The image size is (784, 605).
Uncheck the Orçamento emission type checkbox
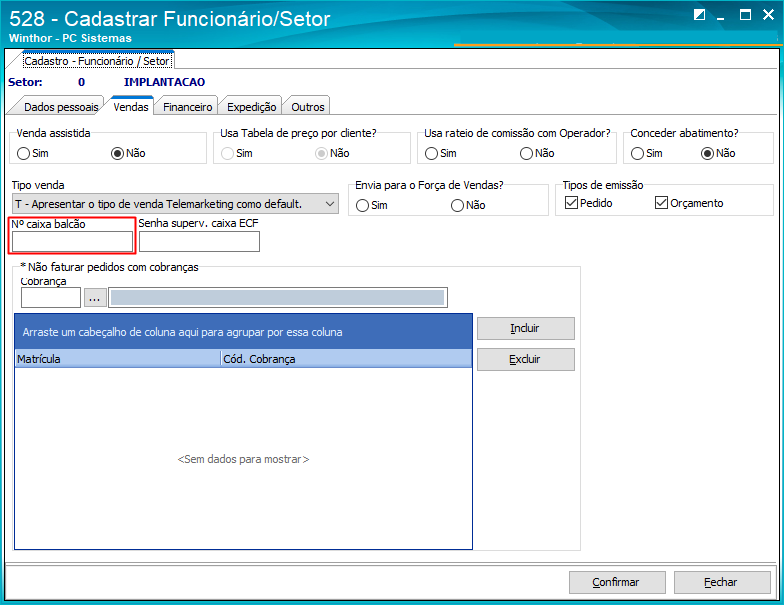click(x=662, y=202)
